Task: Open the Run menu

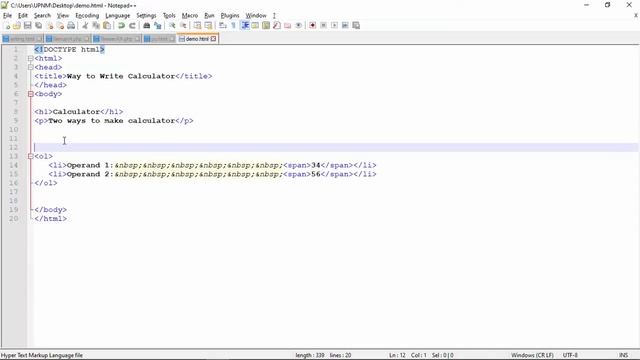Action: tap(209, 16)
